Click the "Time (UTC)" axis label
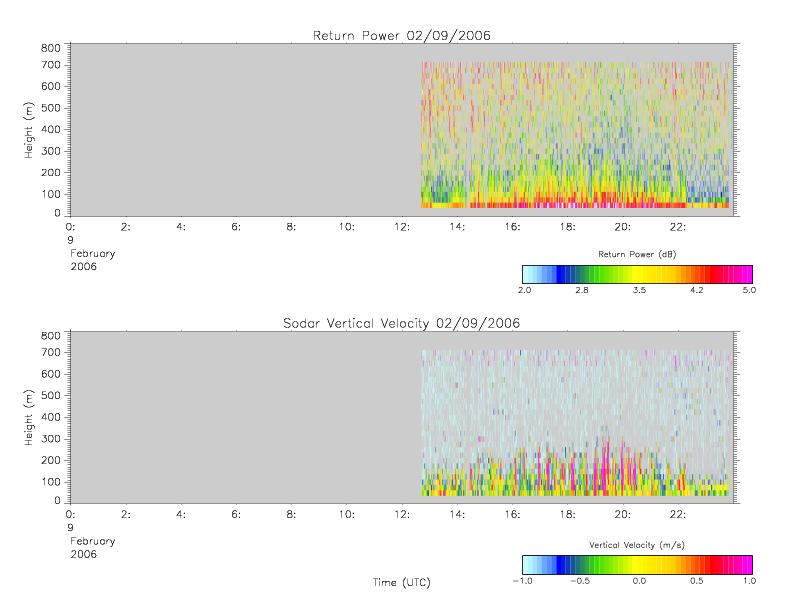This screenshot has height=611, width=791. (402, 582)
